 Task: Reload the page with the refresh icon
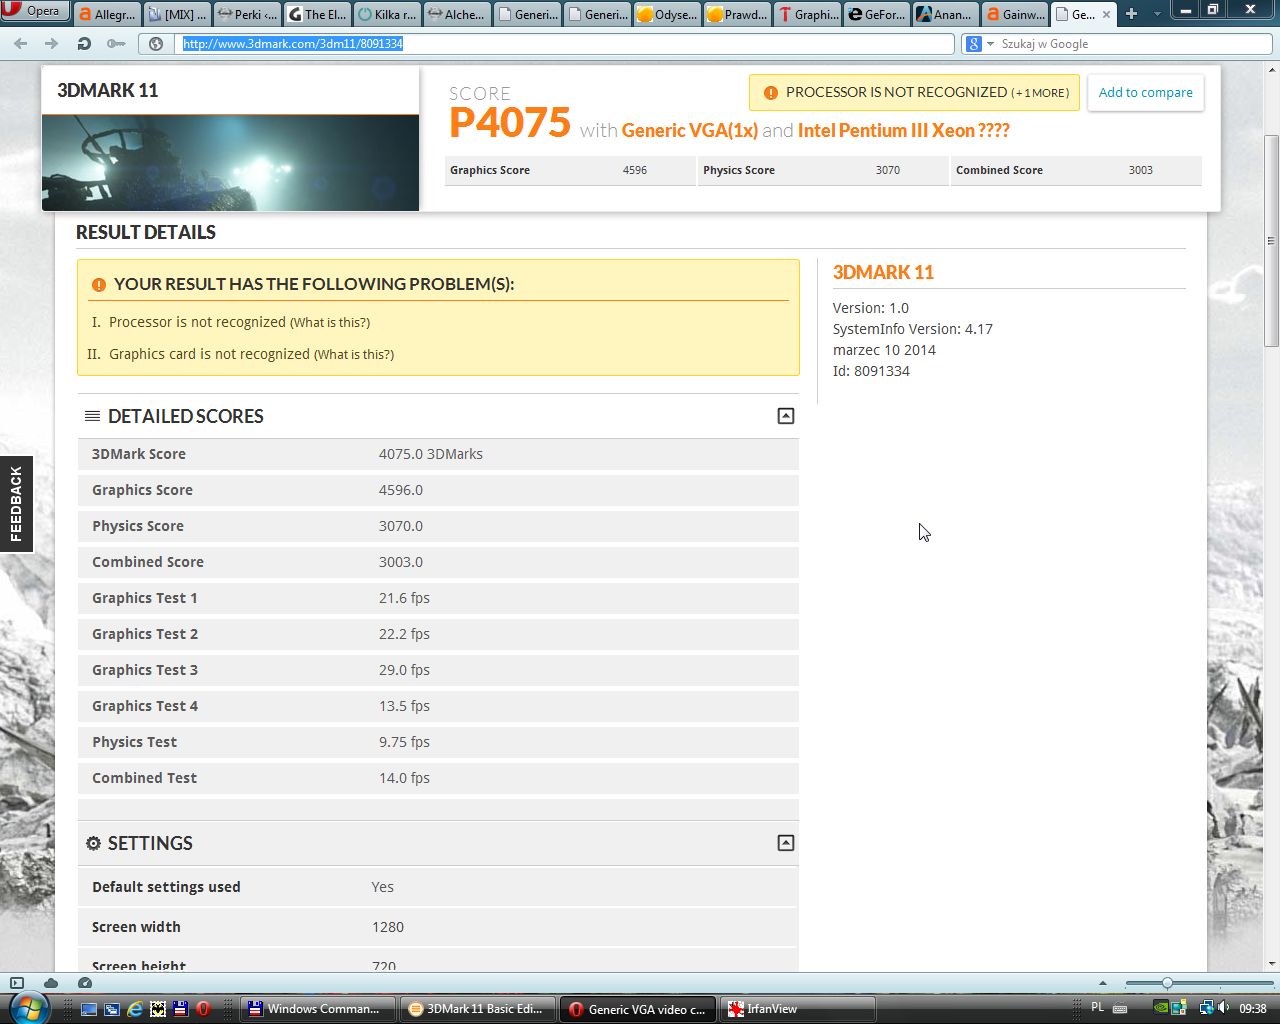point(84,44)
